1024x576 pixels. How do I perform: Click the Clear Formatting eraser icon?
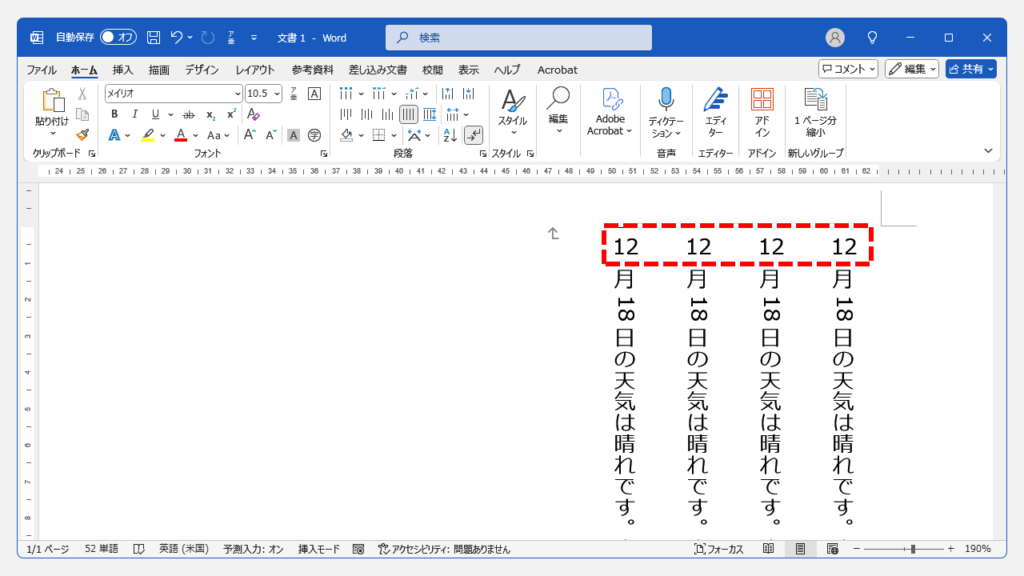(253, 114)
